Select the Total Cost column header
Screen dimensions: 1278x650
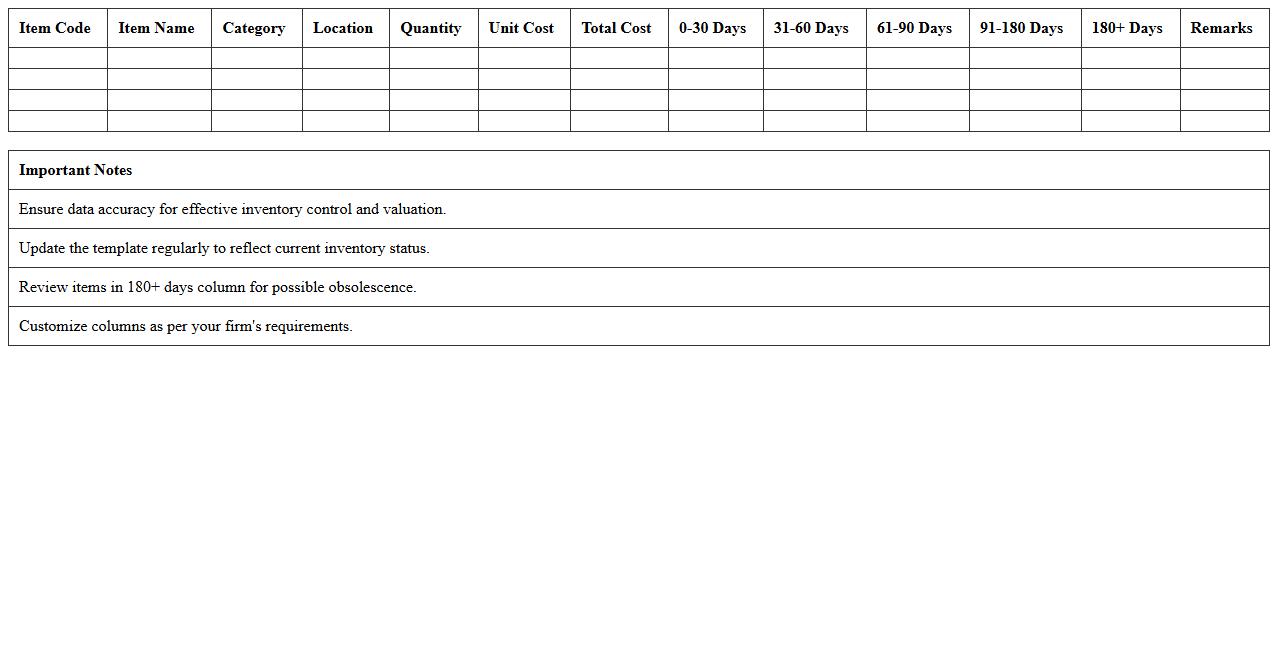click(616, 28)
